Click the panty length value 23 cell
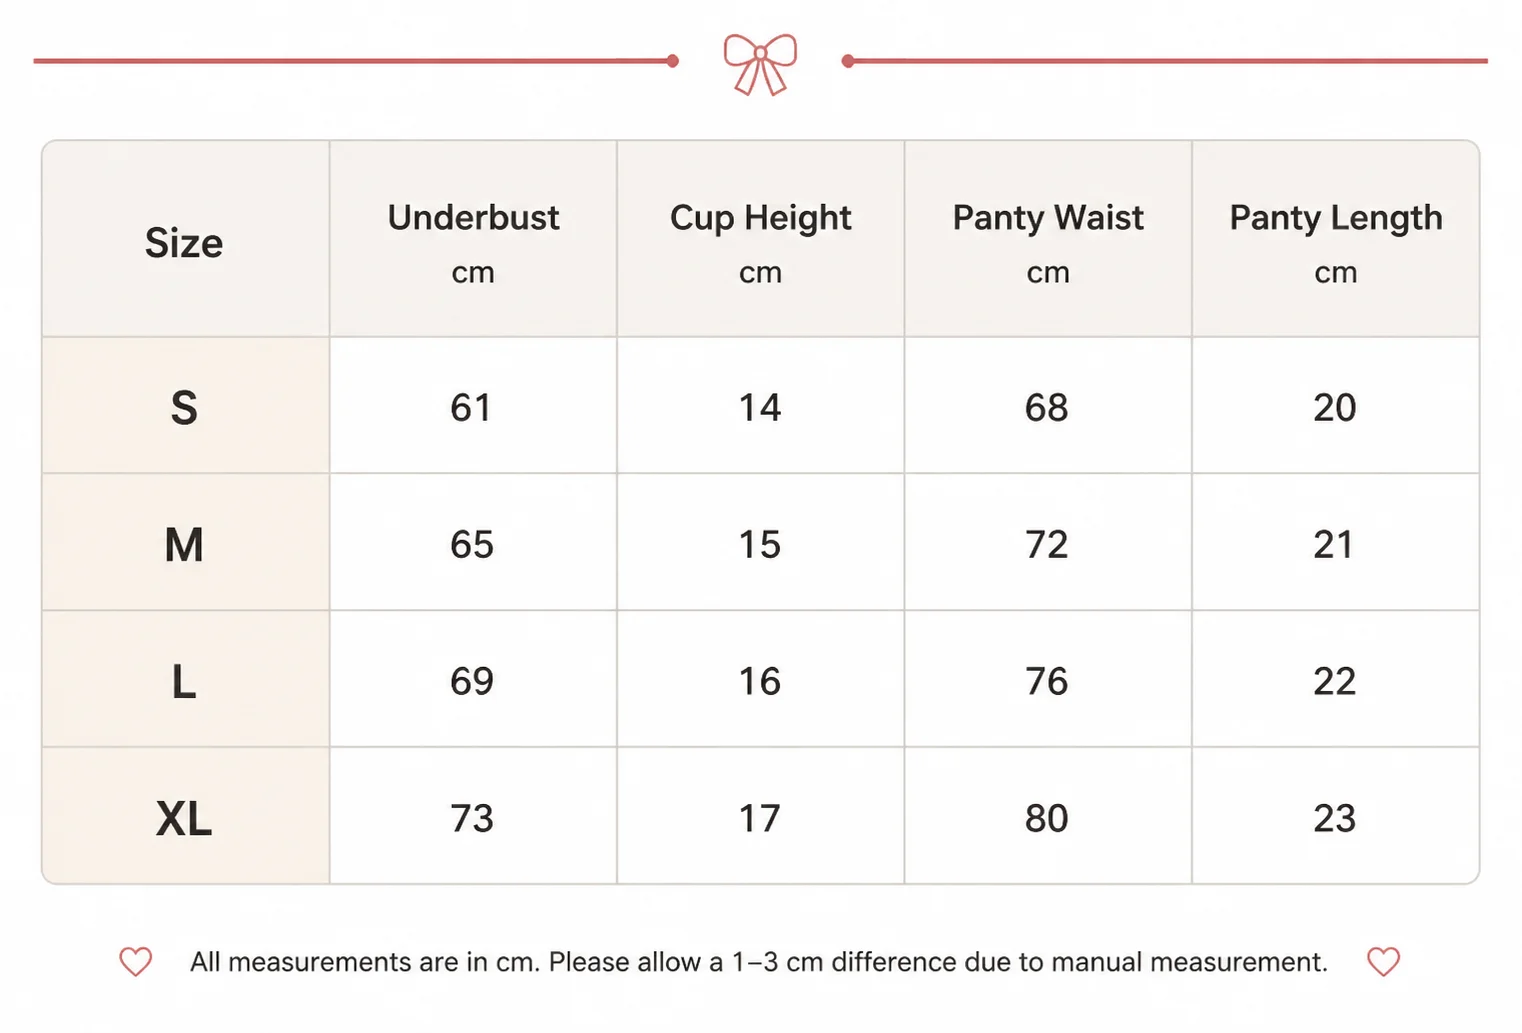 click(x=1336, y=816)
